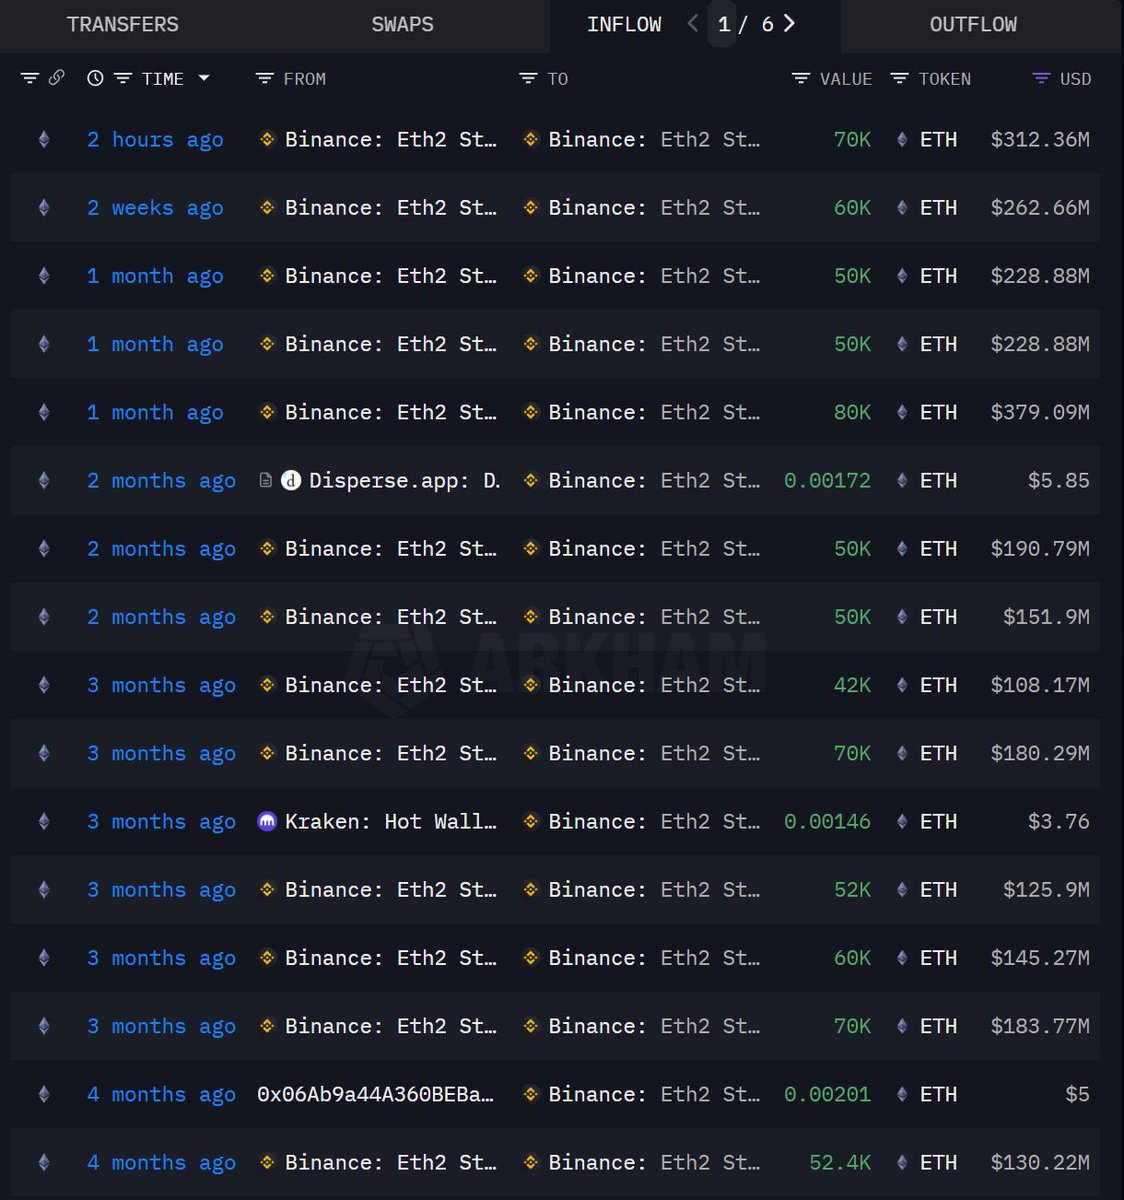Click the link icon in header

coord(57,77)
